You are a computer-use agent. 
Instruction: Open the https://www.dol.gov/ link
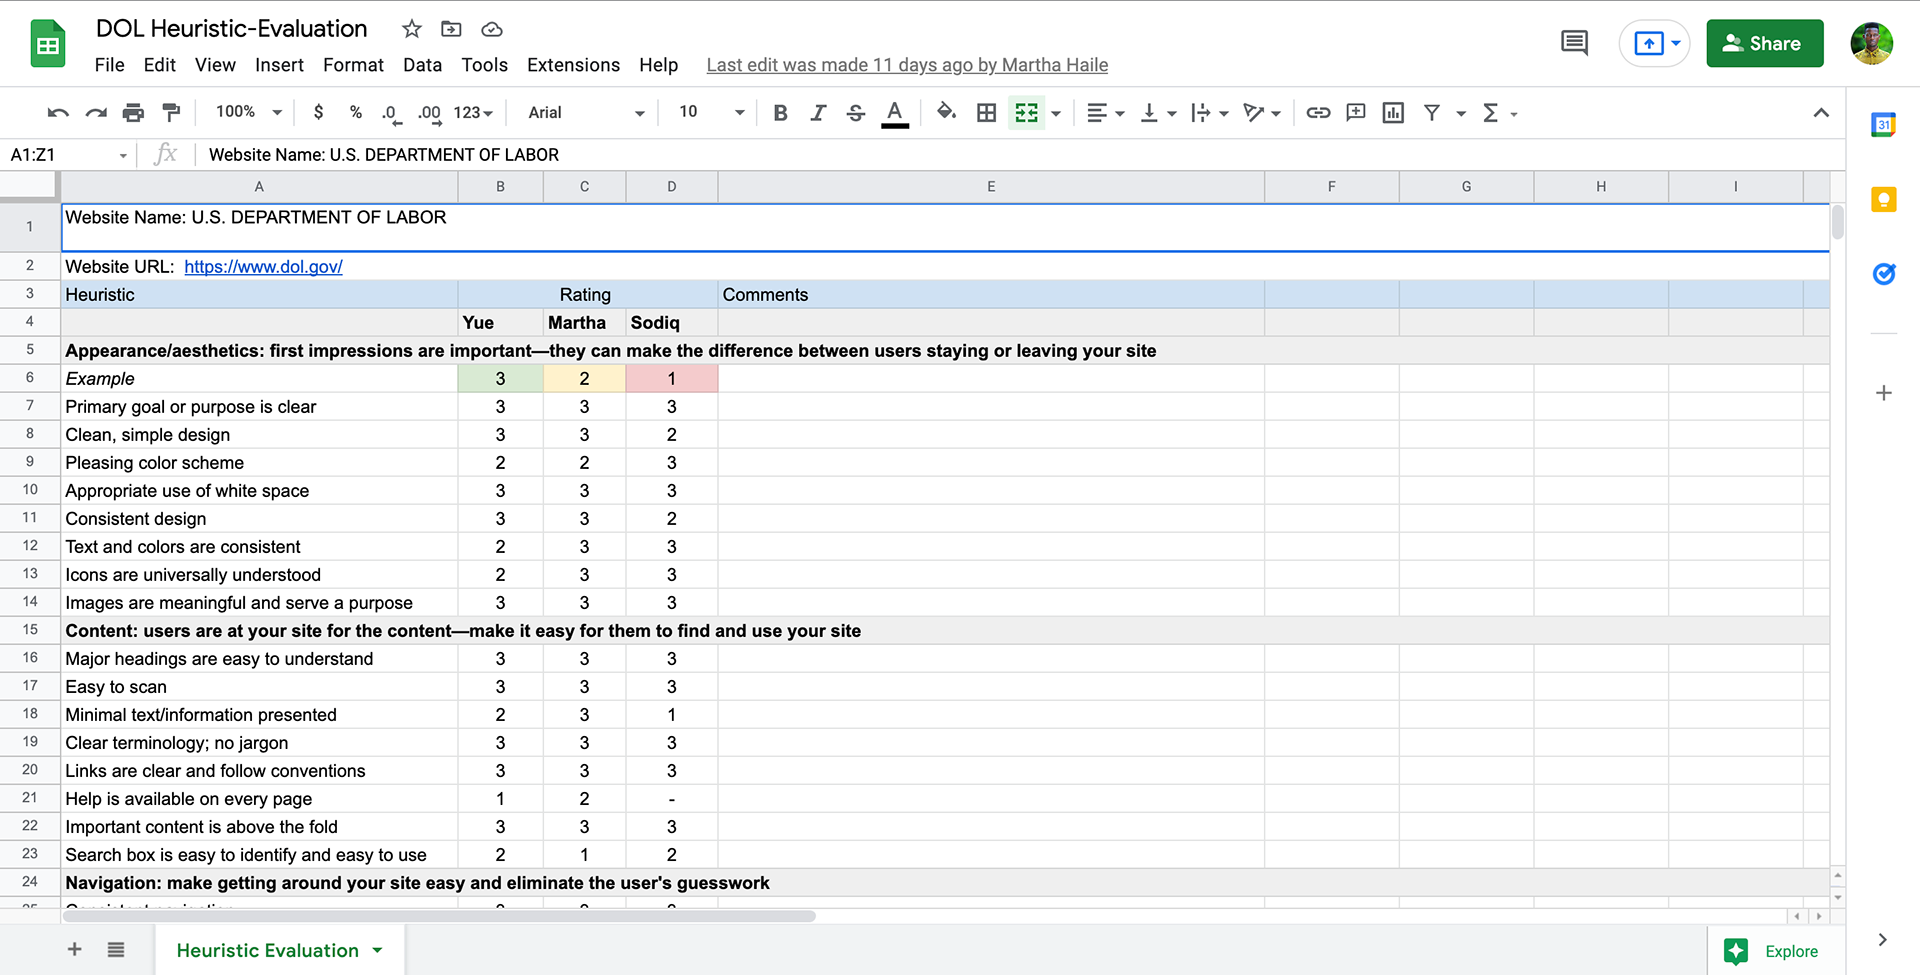[263, 267]
